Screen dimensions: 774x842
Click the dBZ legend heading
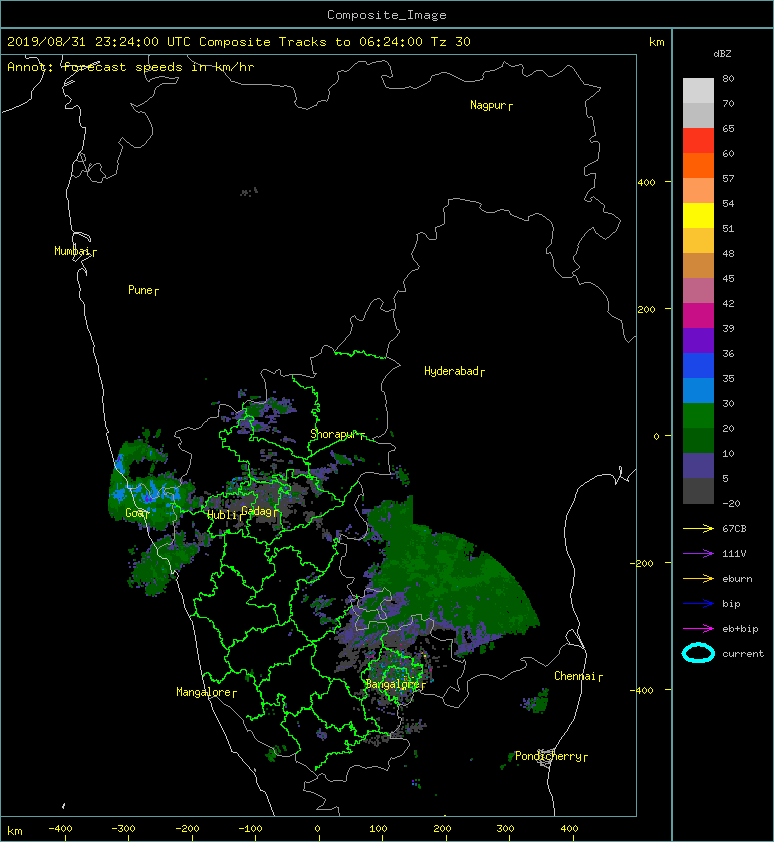722,54
